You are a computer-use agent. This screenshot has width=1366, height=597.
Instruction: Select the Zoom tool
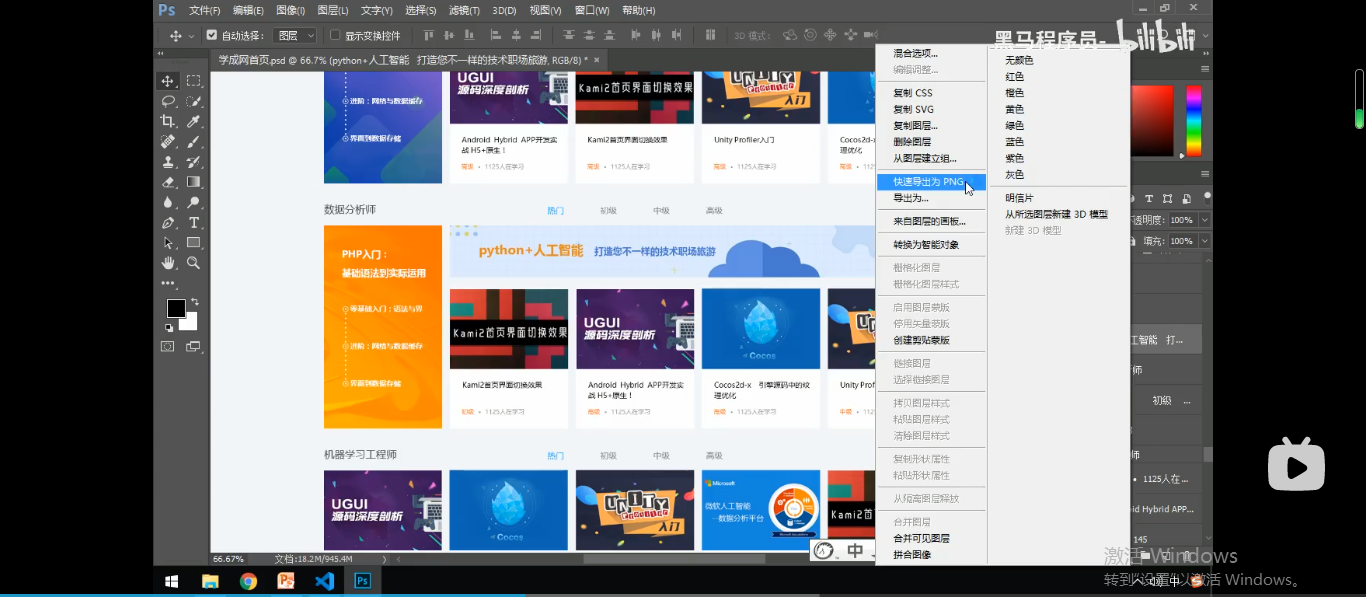pos(193,263)
